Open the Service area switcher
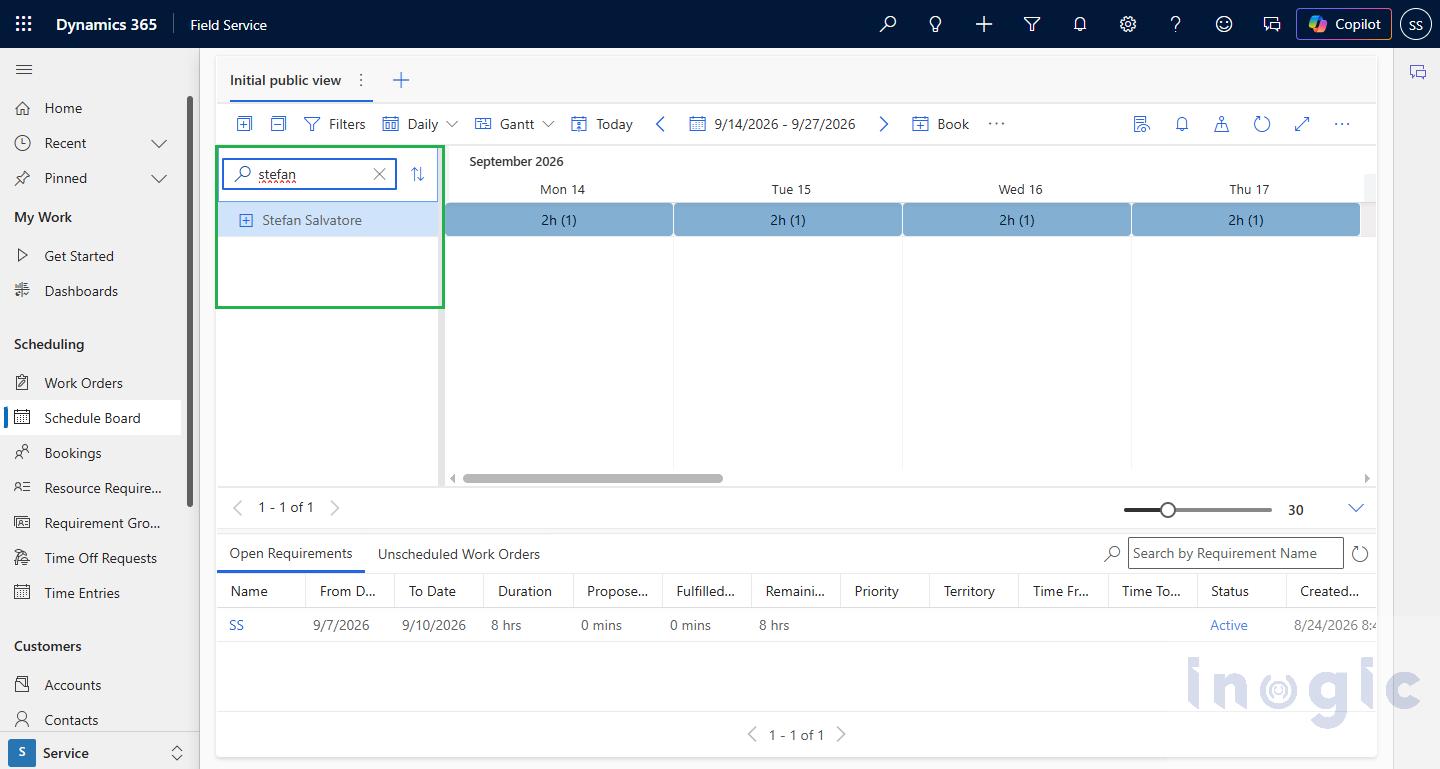1440x769 pixels. pos(97,753)
